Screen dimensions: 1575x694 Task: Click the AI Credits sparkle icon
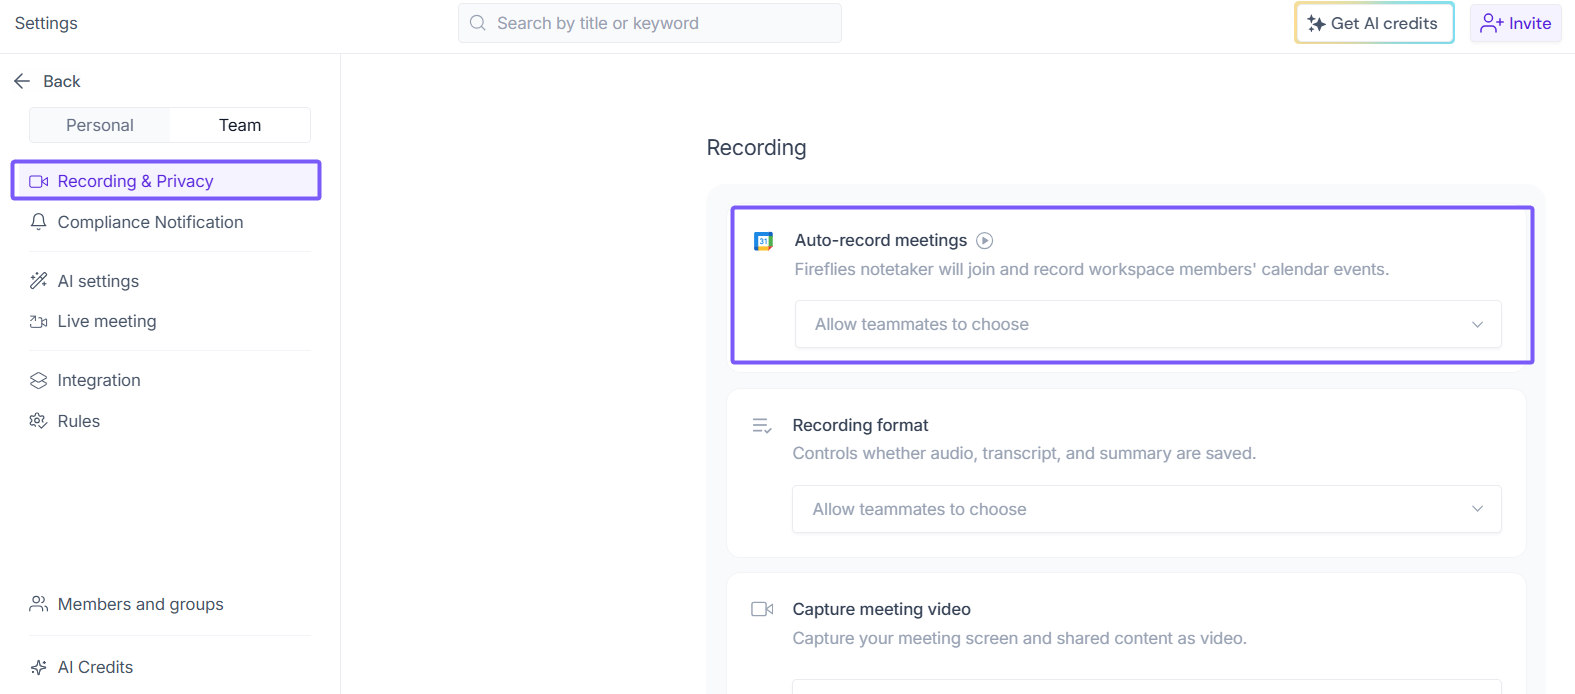(38, 667)
